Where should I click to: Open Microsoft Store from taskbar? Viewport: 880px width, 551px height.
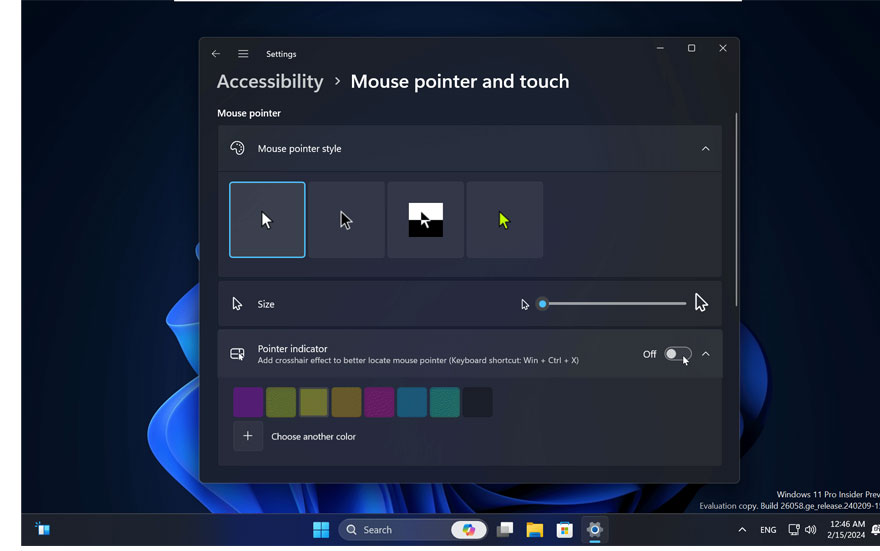565,530
